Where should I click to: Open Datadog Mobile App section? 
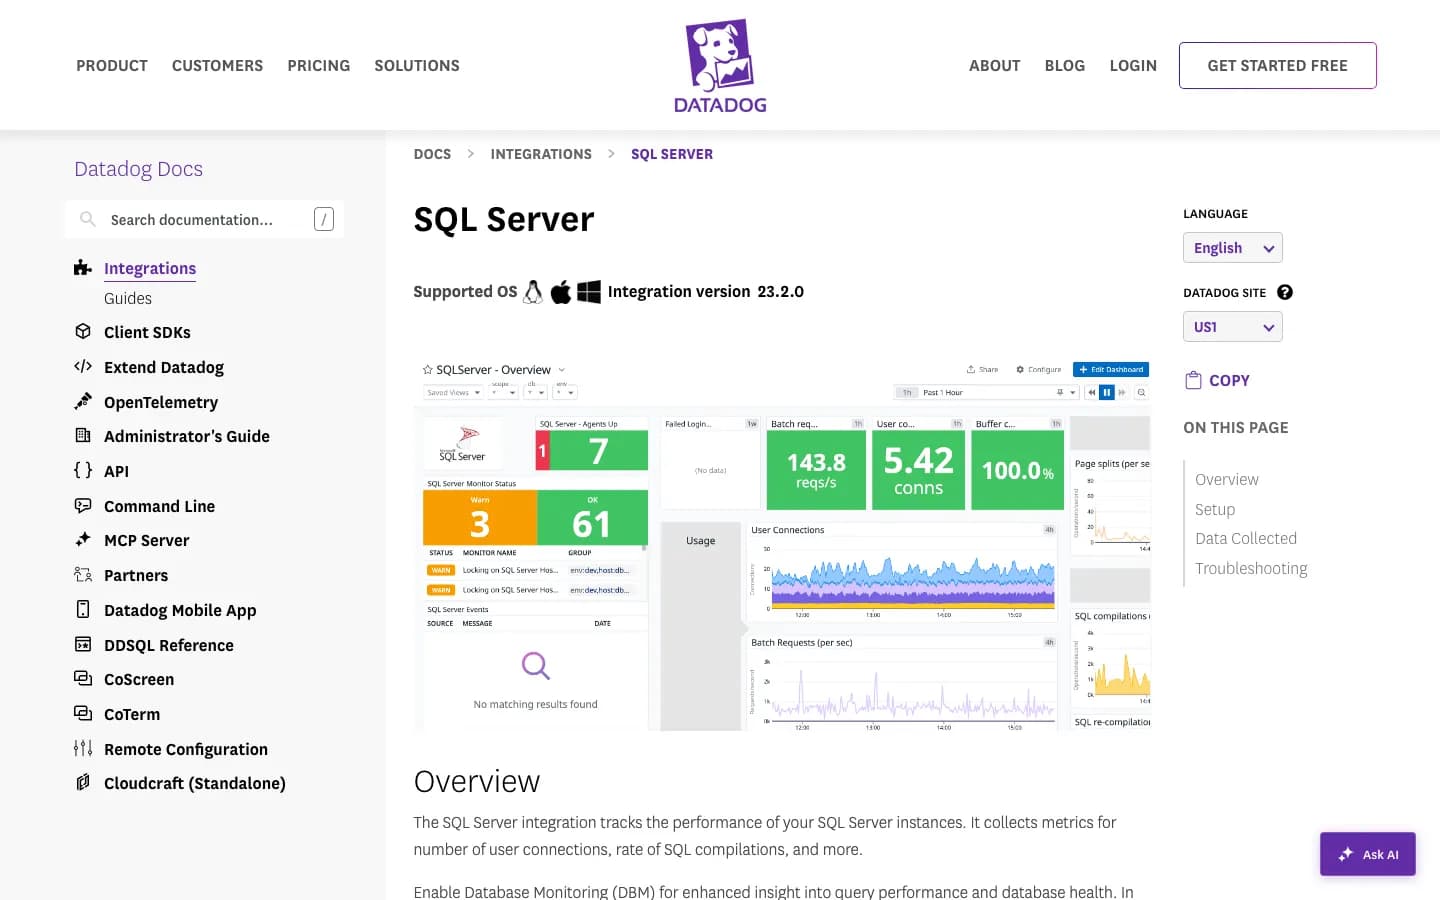(180, 610)
